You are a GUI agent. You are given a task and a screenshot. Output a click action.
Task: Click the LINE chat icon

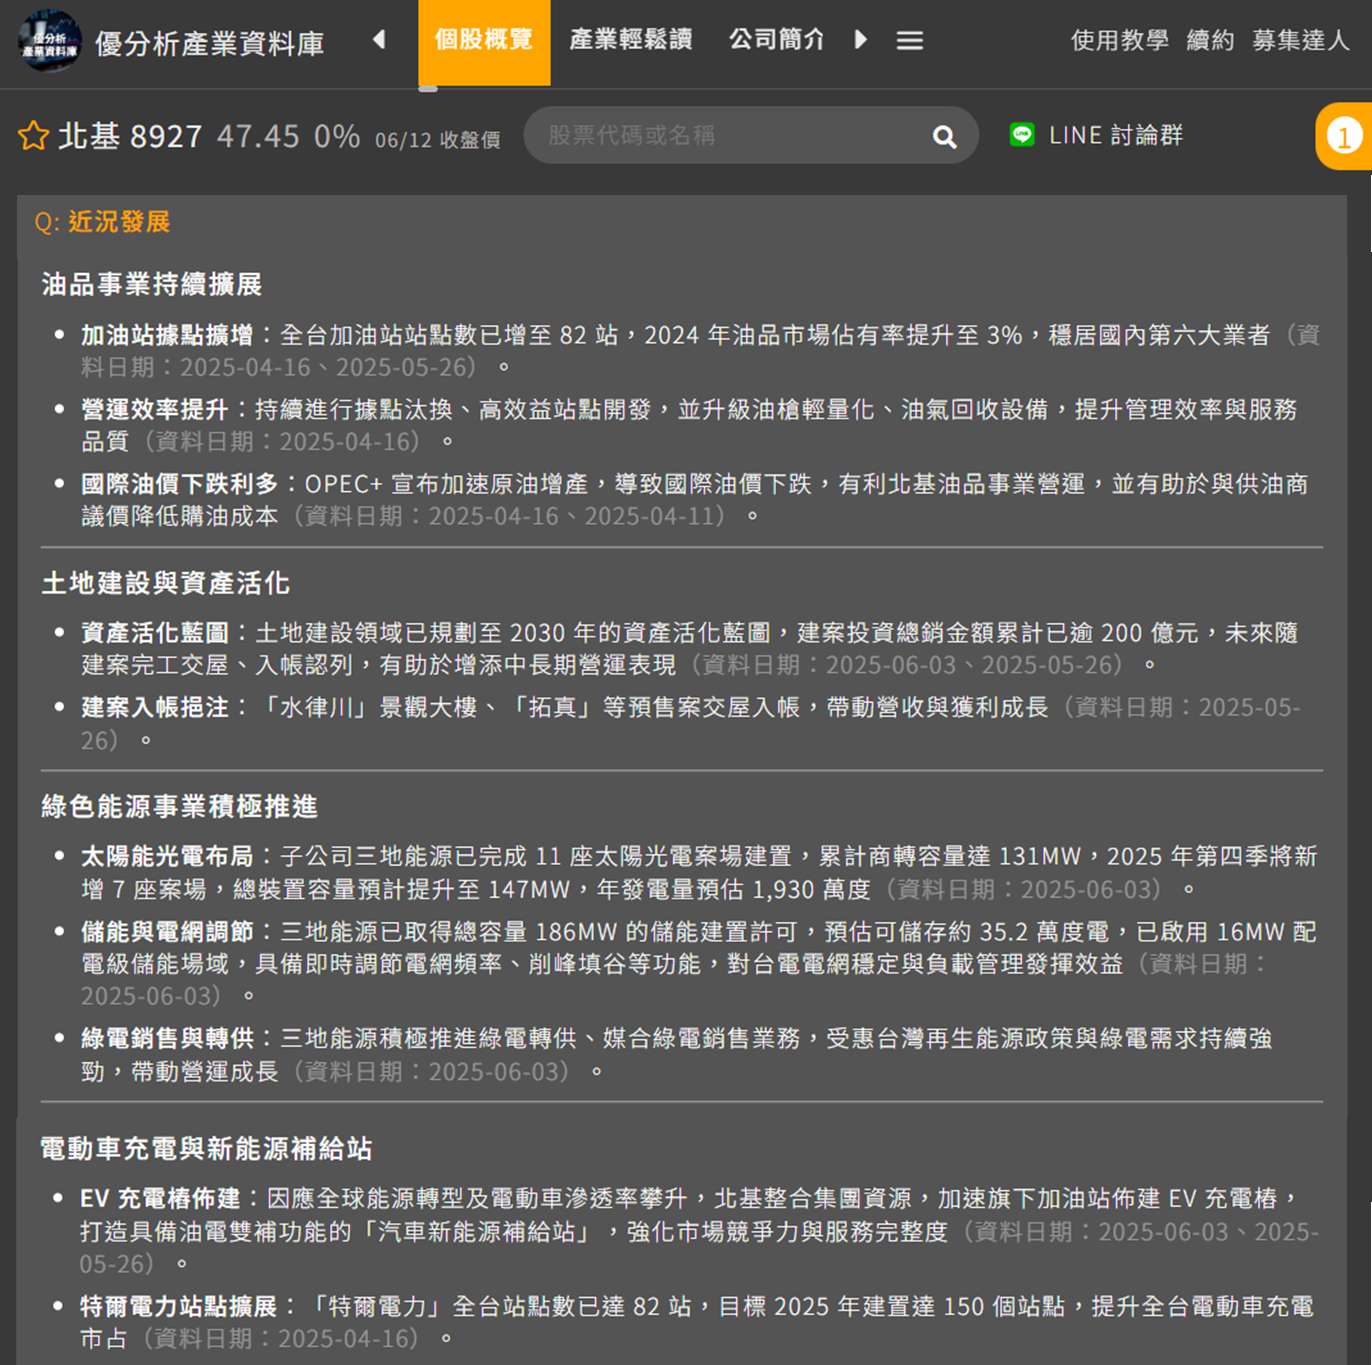pos(1022,135)
